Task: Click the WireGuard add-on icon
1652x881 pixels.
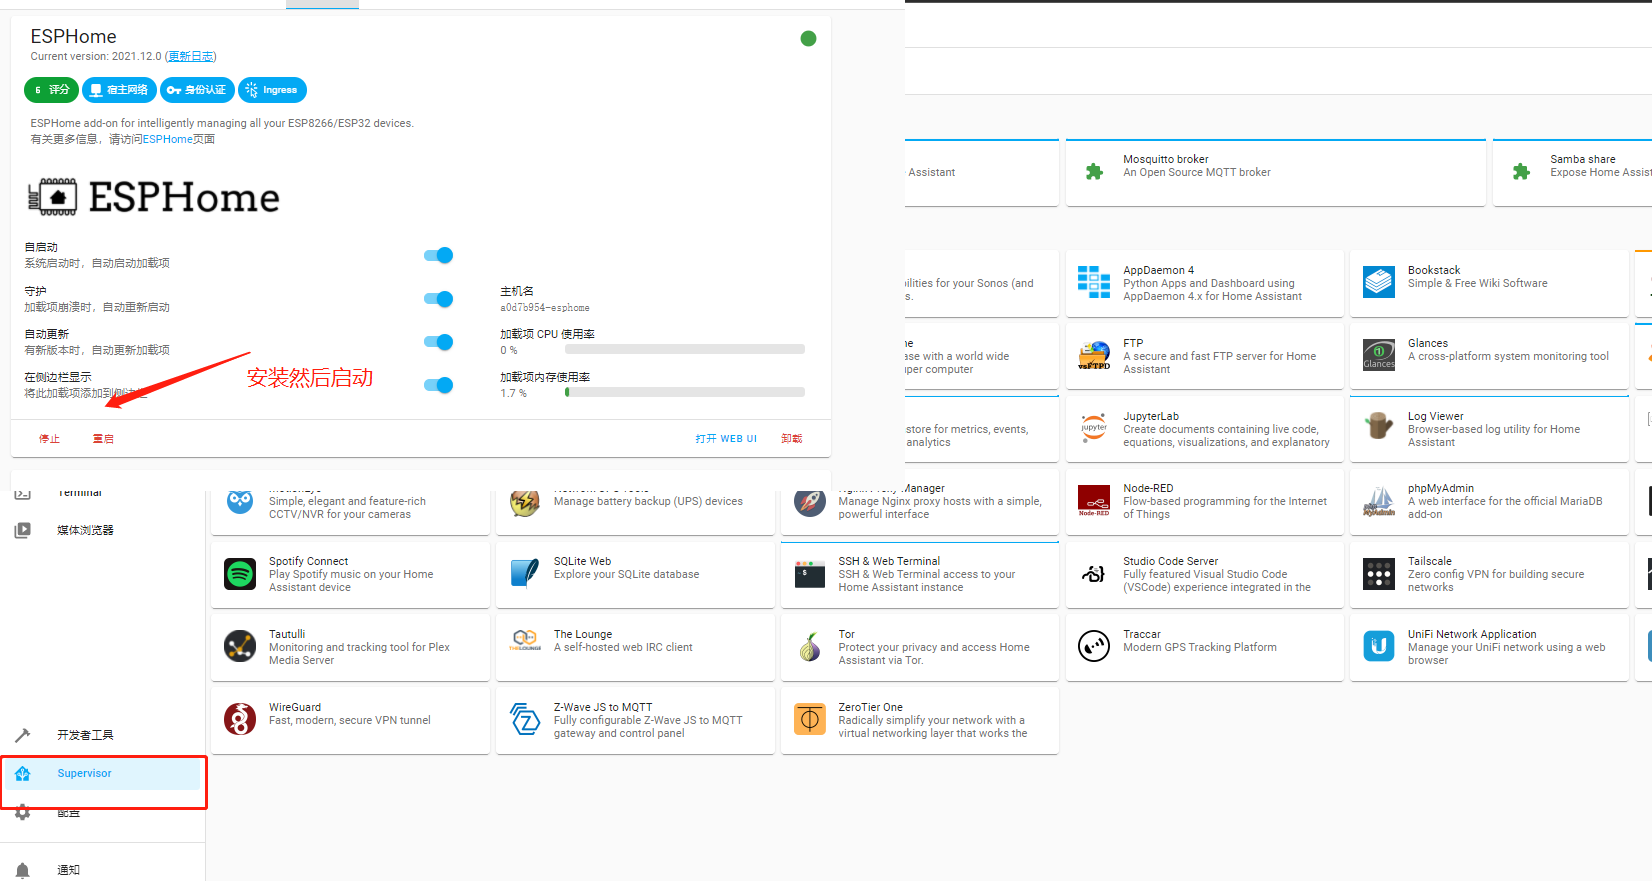Action: (x=240, y=719)
